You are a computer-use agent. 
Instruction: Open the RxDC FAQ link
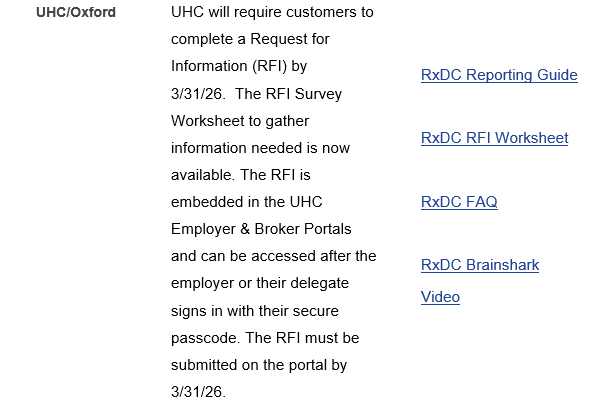click(x=459, y=202)
